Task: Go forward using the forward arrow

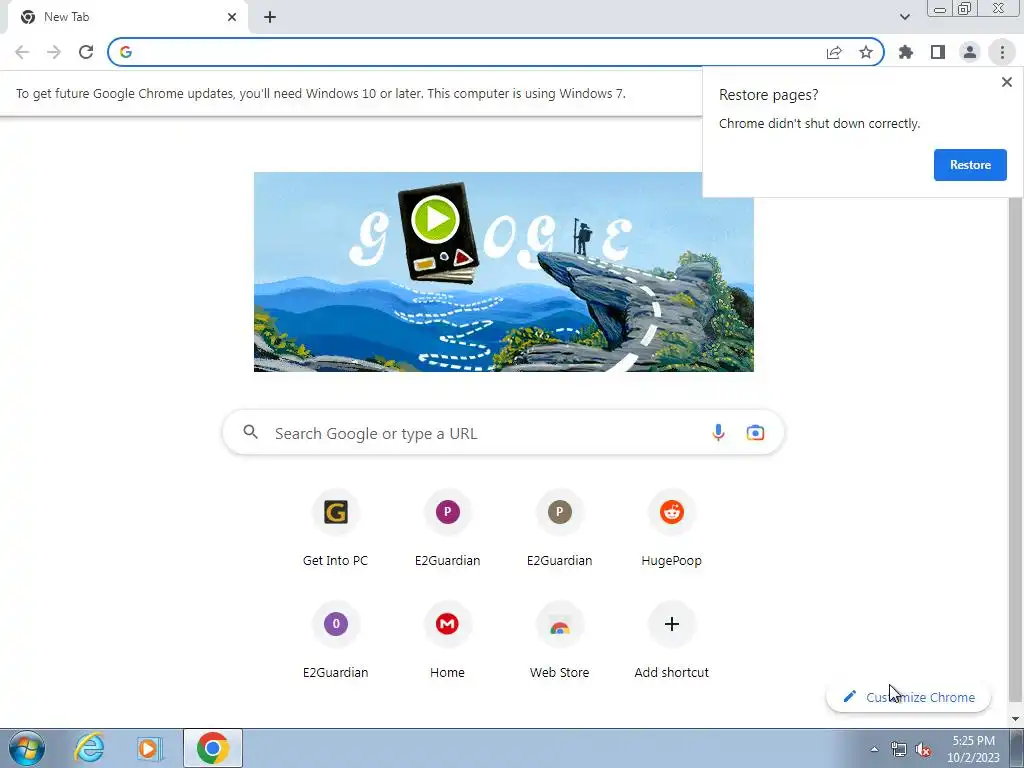Action: click(54, 52)
